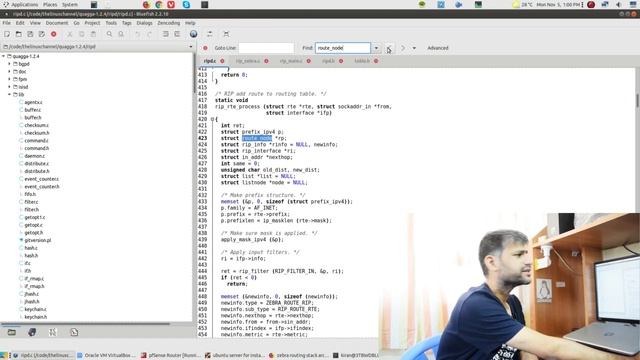Select the keychain.h file in tree
The height and width of the screenshot is (360, 640).
click(36, 317)
